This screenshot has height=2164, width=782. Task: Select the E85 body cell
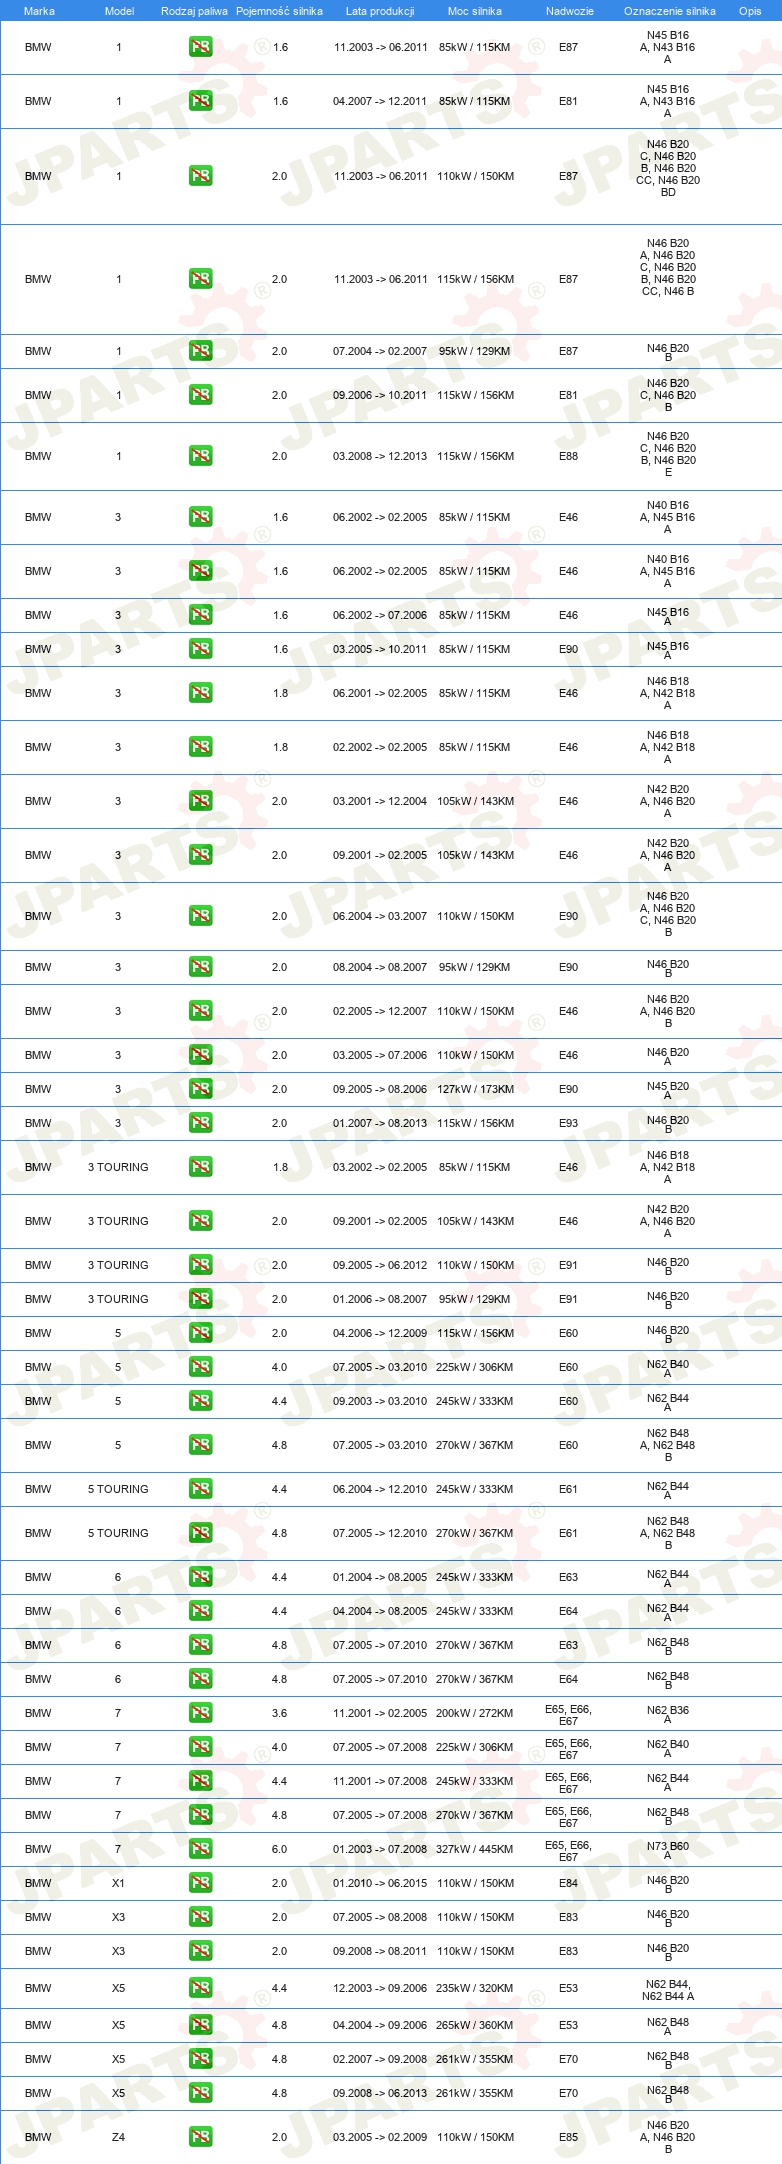[568, 2137]
